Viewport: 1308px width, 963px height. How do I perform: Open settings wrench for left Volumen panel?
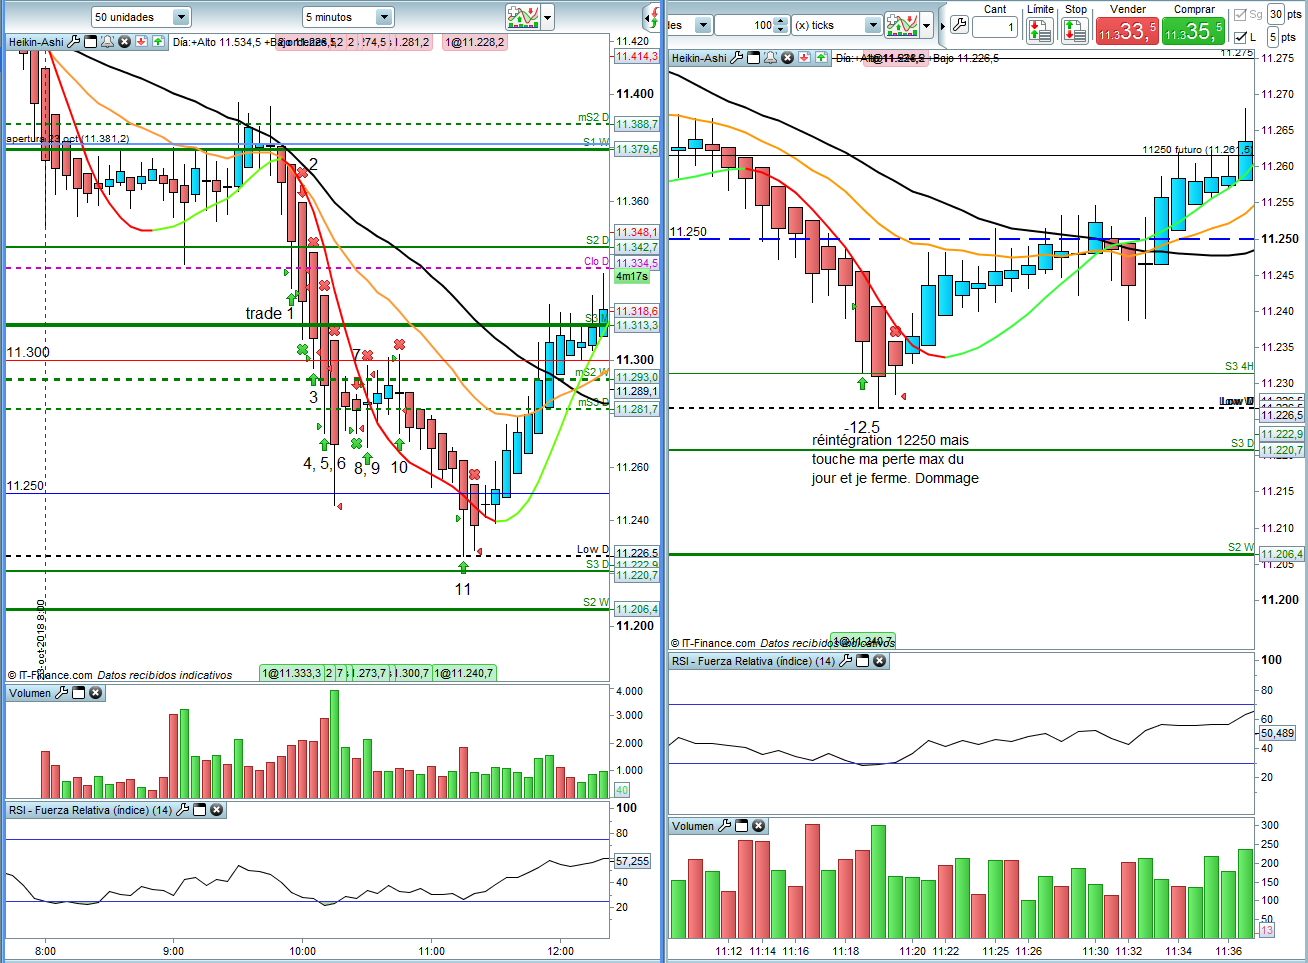pos(61,693)
